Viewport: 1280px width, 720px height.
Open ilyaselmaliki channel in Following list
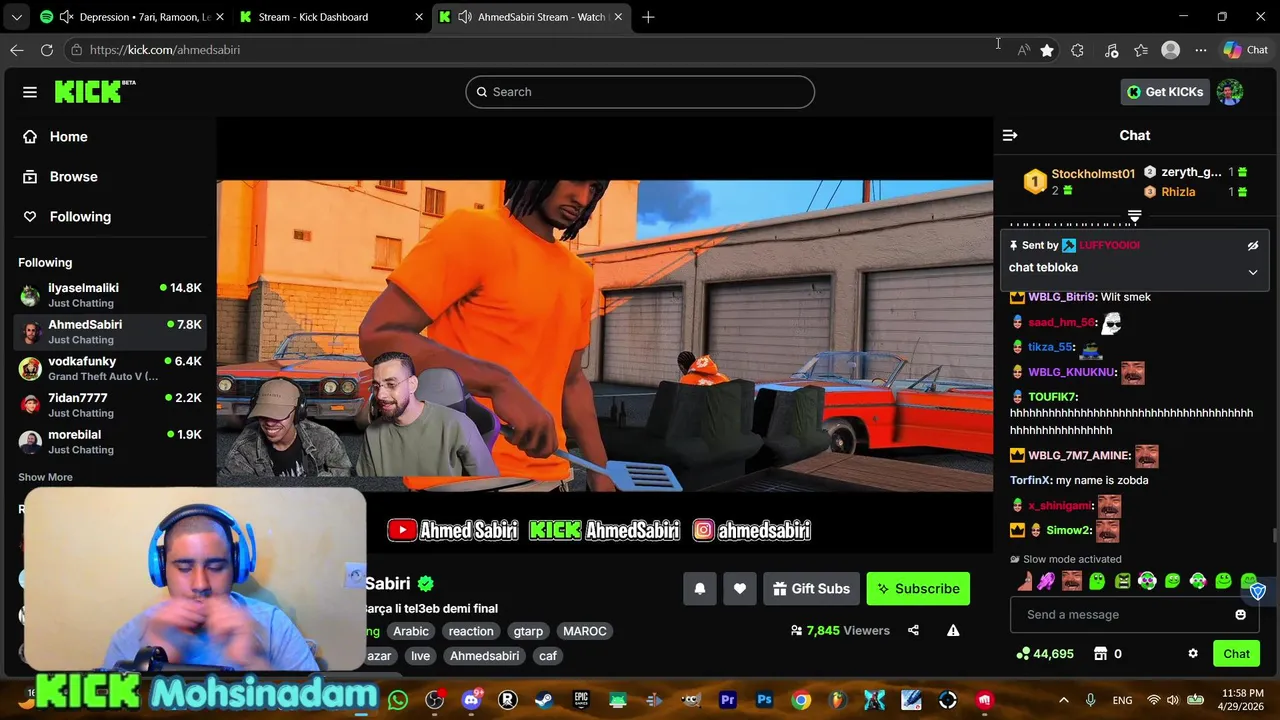click(110, 295)
